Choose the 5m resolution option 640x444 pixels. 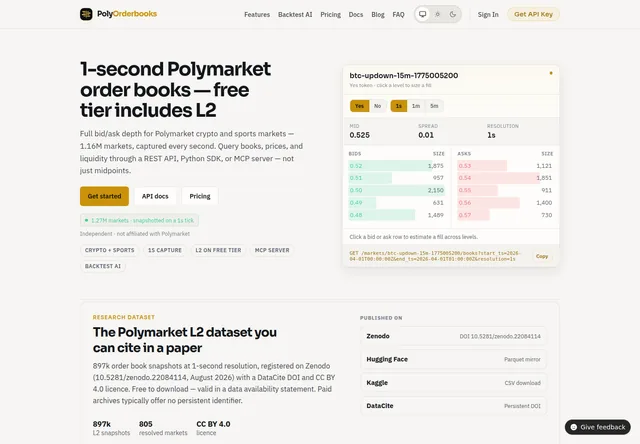point(434,106)
